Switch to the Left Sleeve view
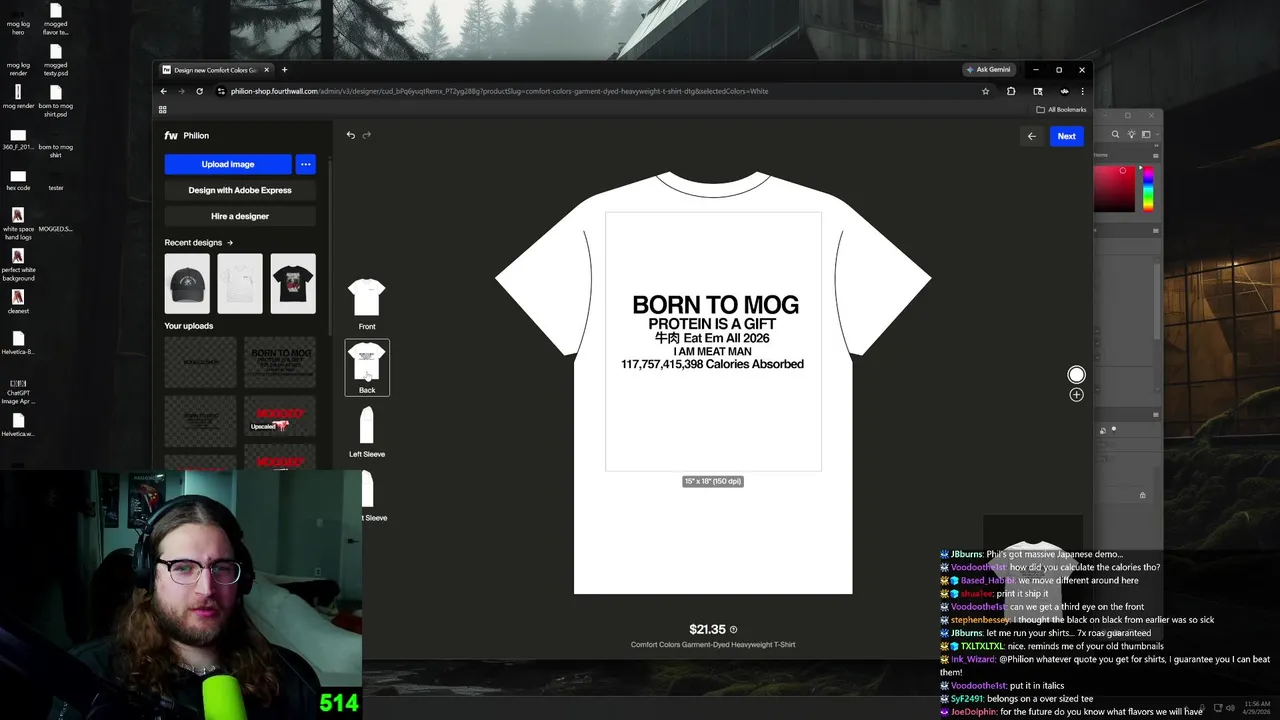1280x720 pixels. (367, 431)
